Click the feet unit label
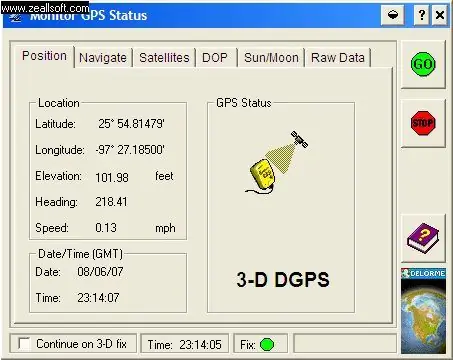Viewport: 453px width, 360px height. tap(164, 176)
